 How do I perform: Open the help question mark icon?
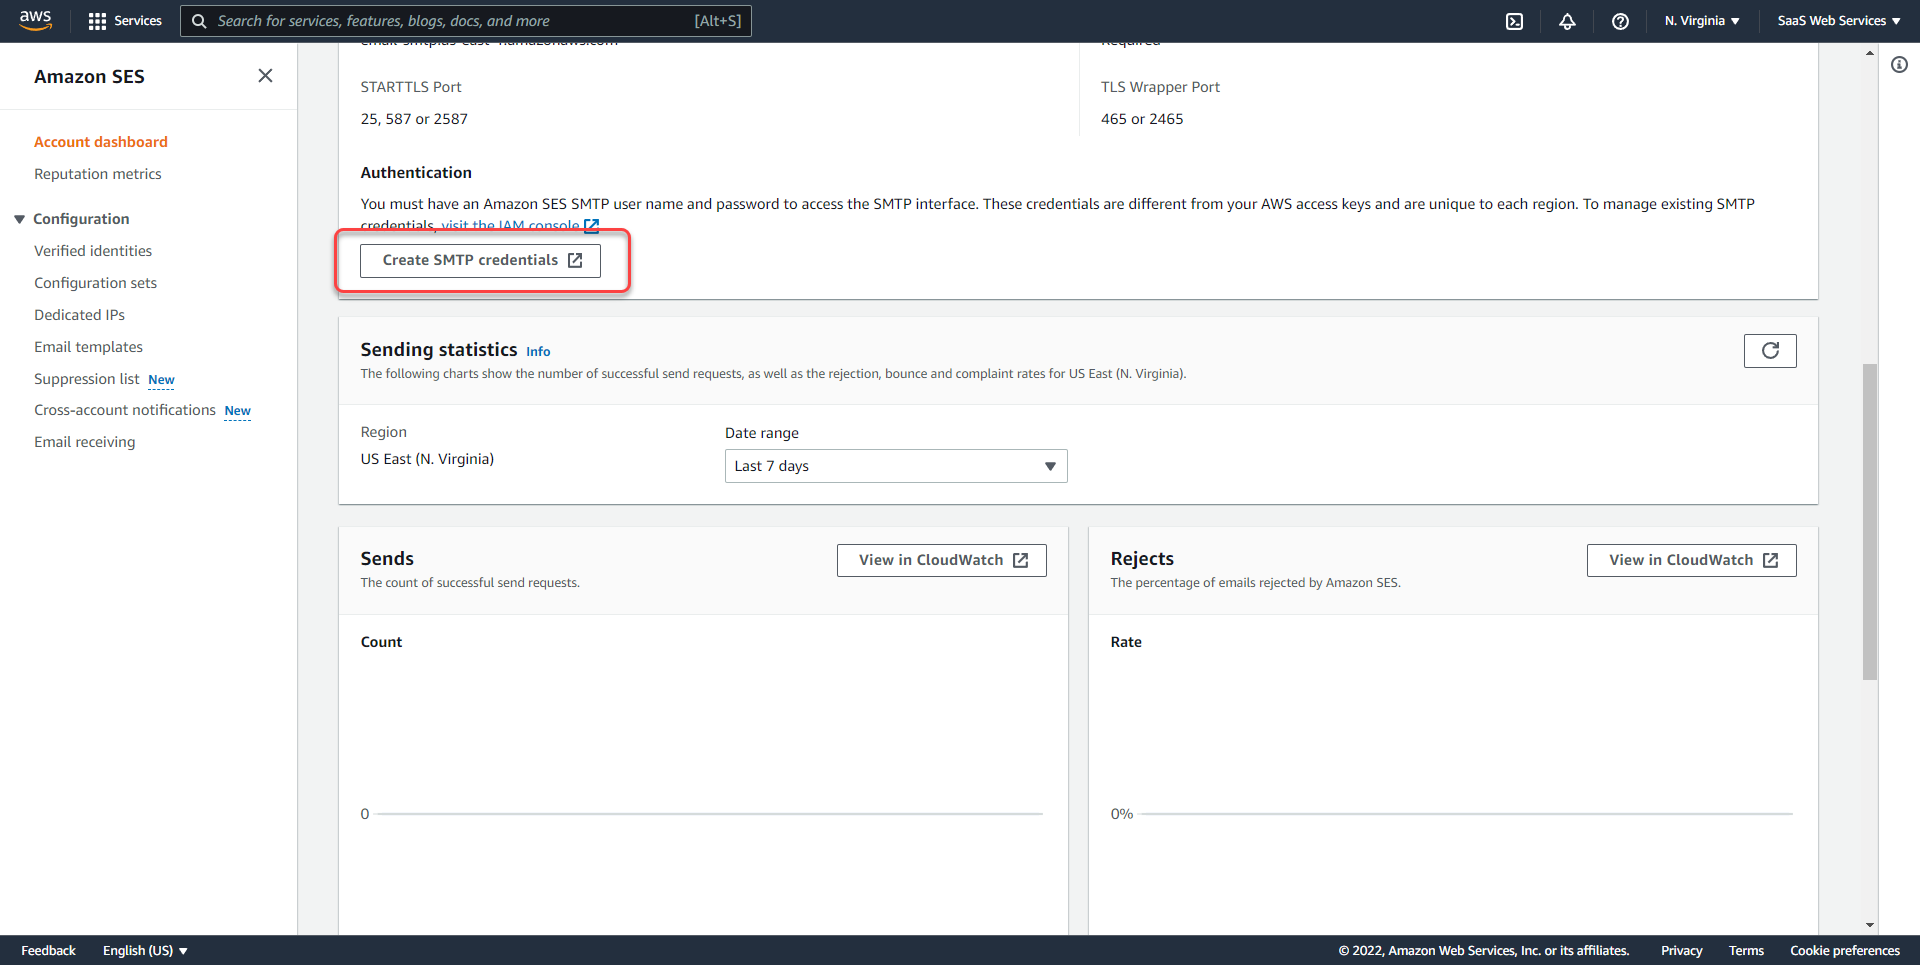[x=1620, y=21]
